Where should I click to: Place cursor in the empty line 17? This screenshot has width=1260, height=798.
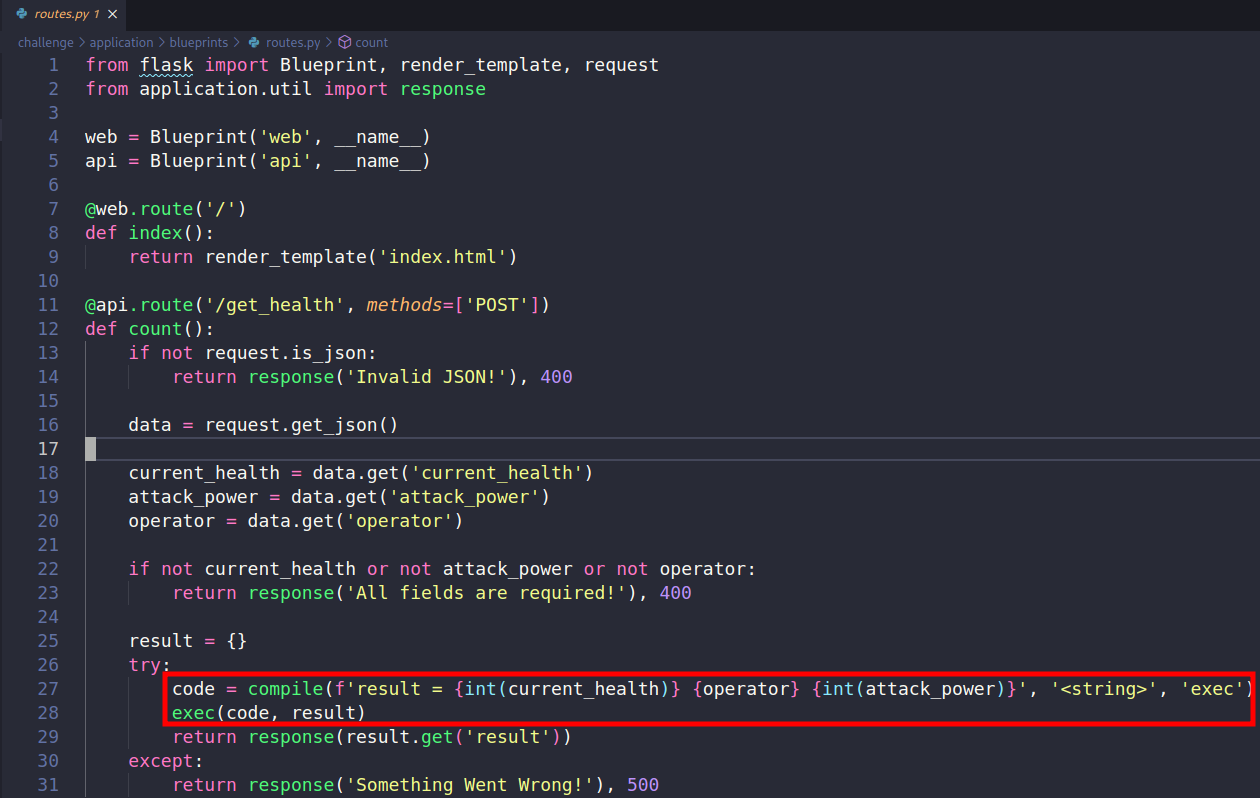click(400, 448)
